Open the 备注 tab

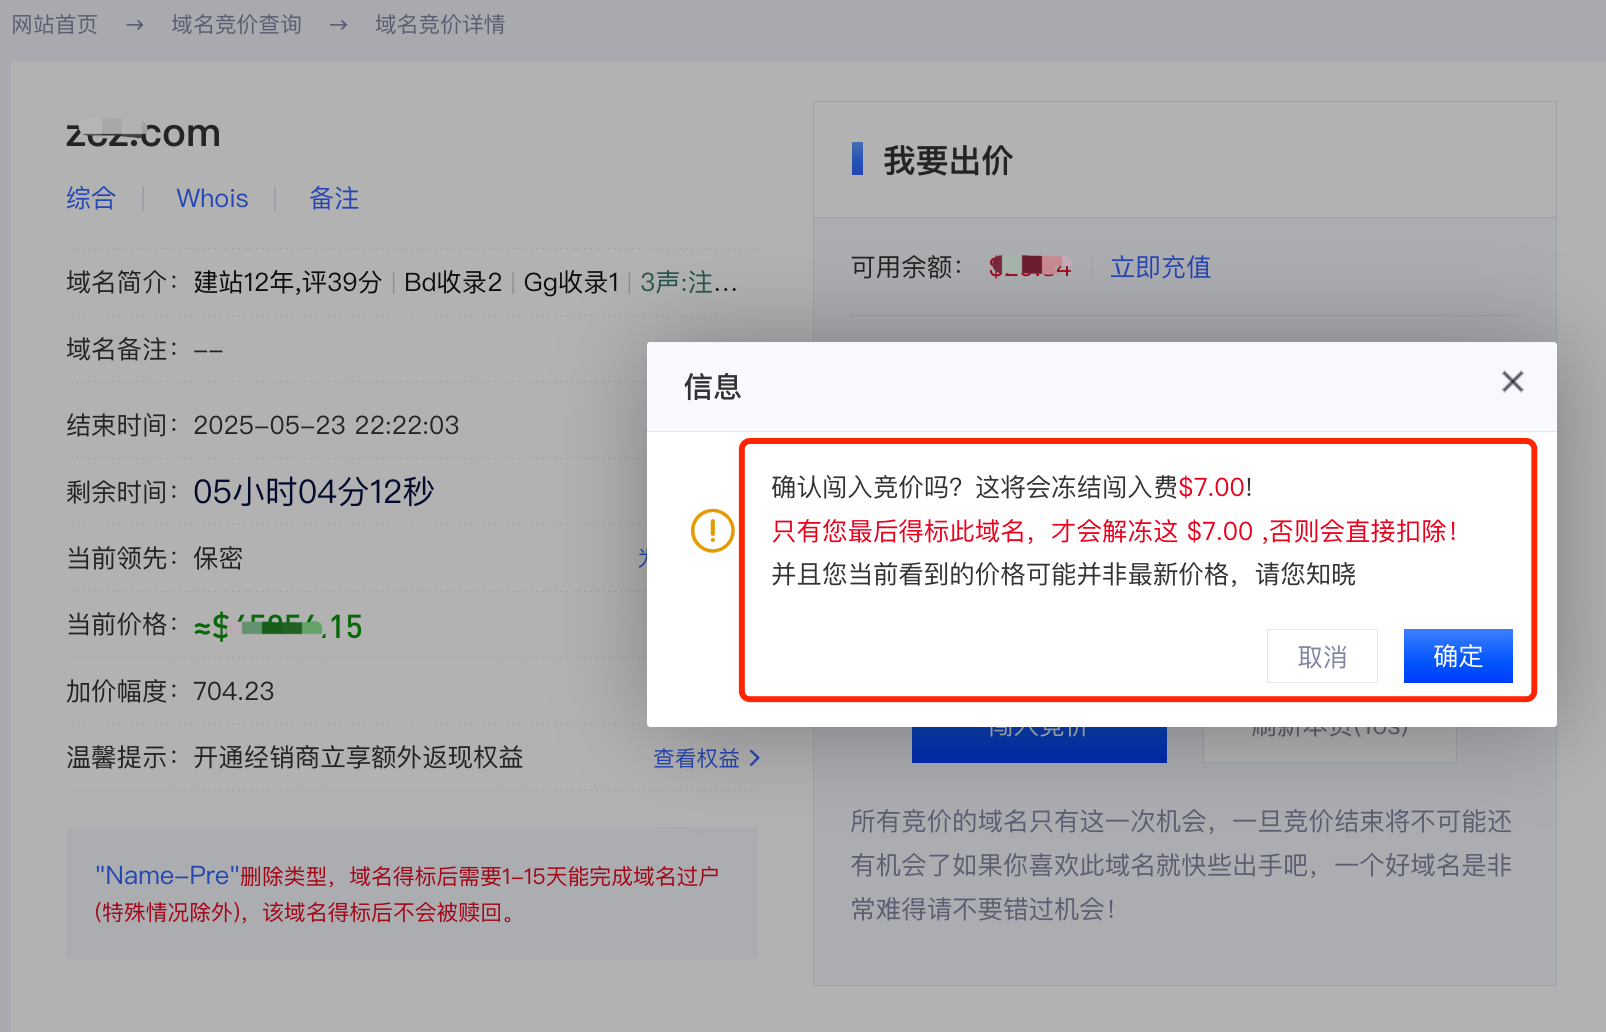pos(334,198)
